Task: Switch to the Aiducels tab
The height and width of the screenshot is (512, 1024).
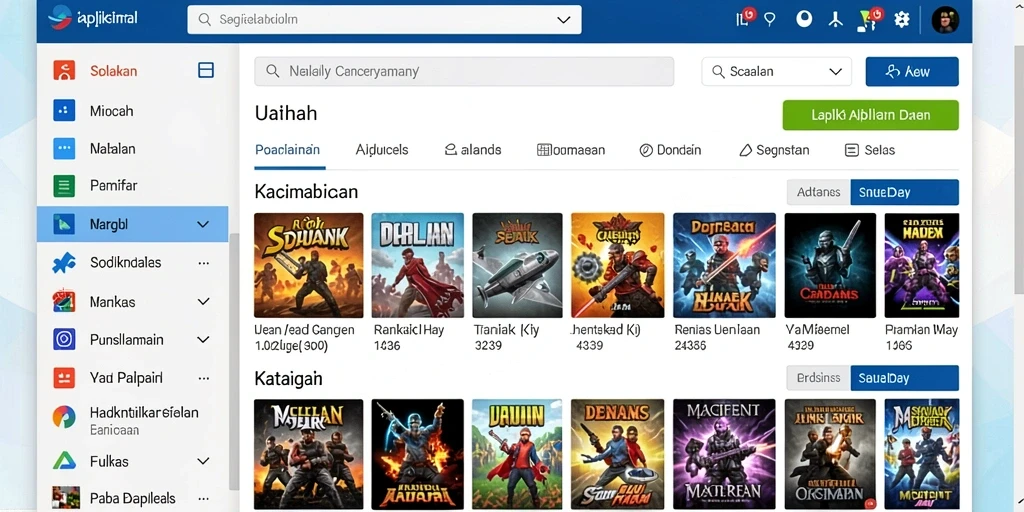Action: click(382, 150)
